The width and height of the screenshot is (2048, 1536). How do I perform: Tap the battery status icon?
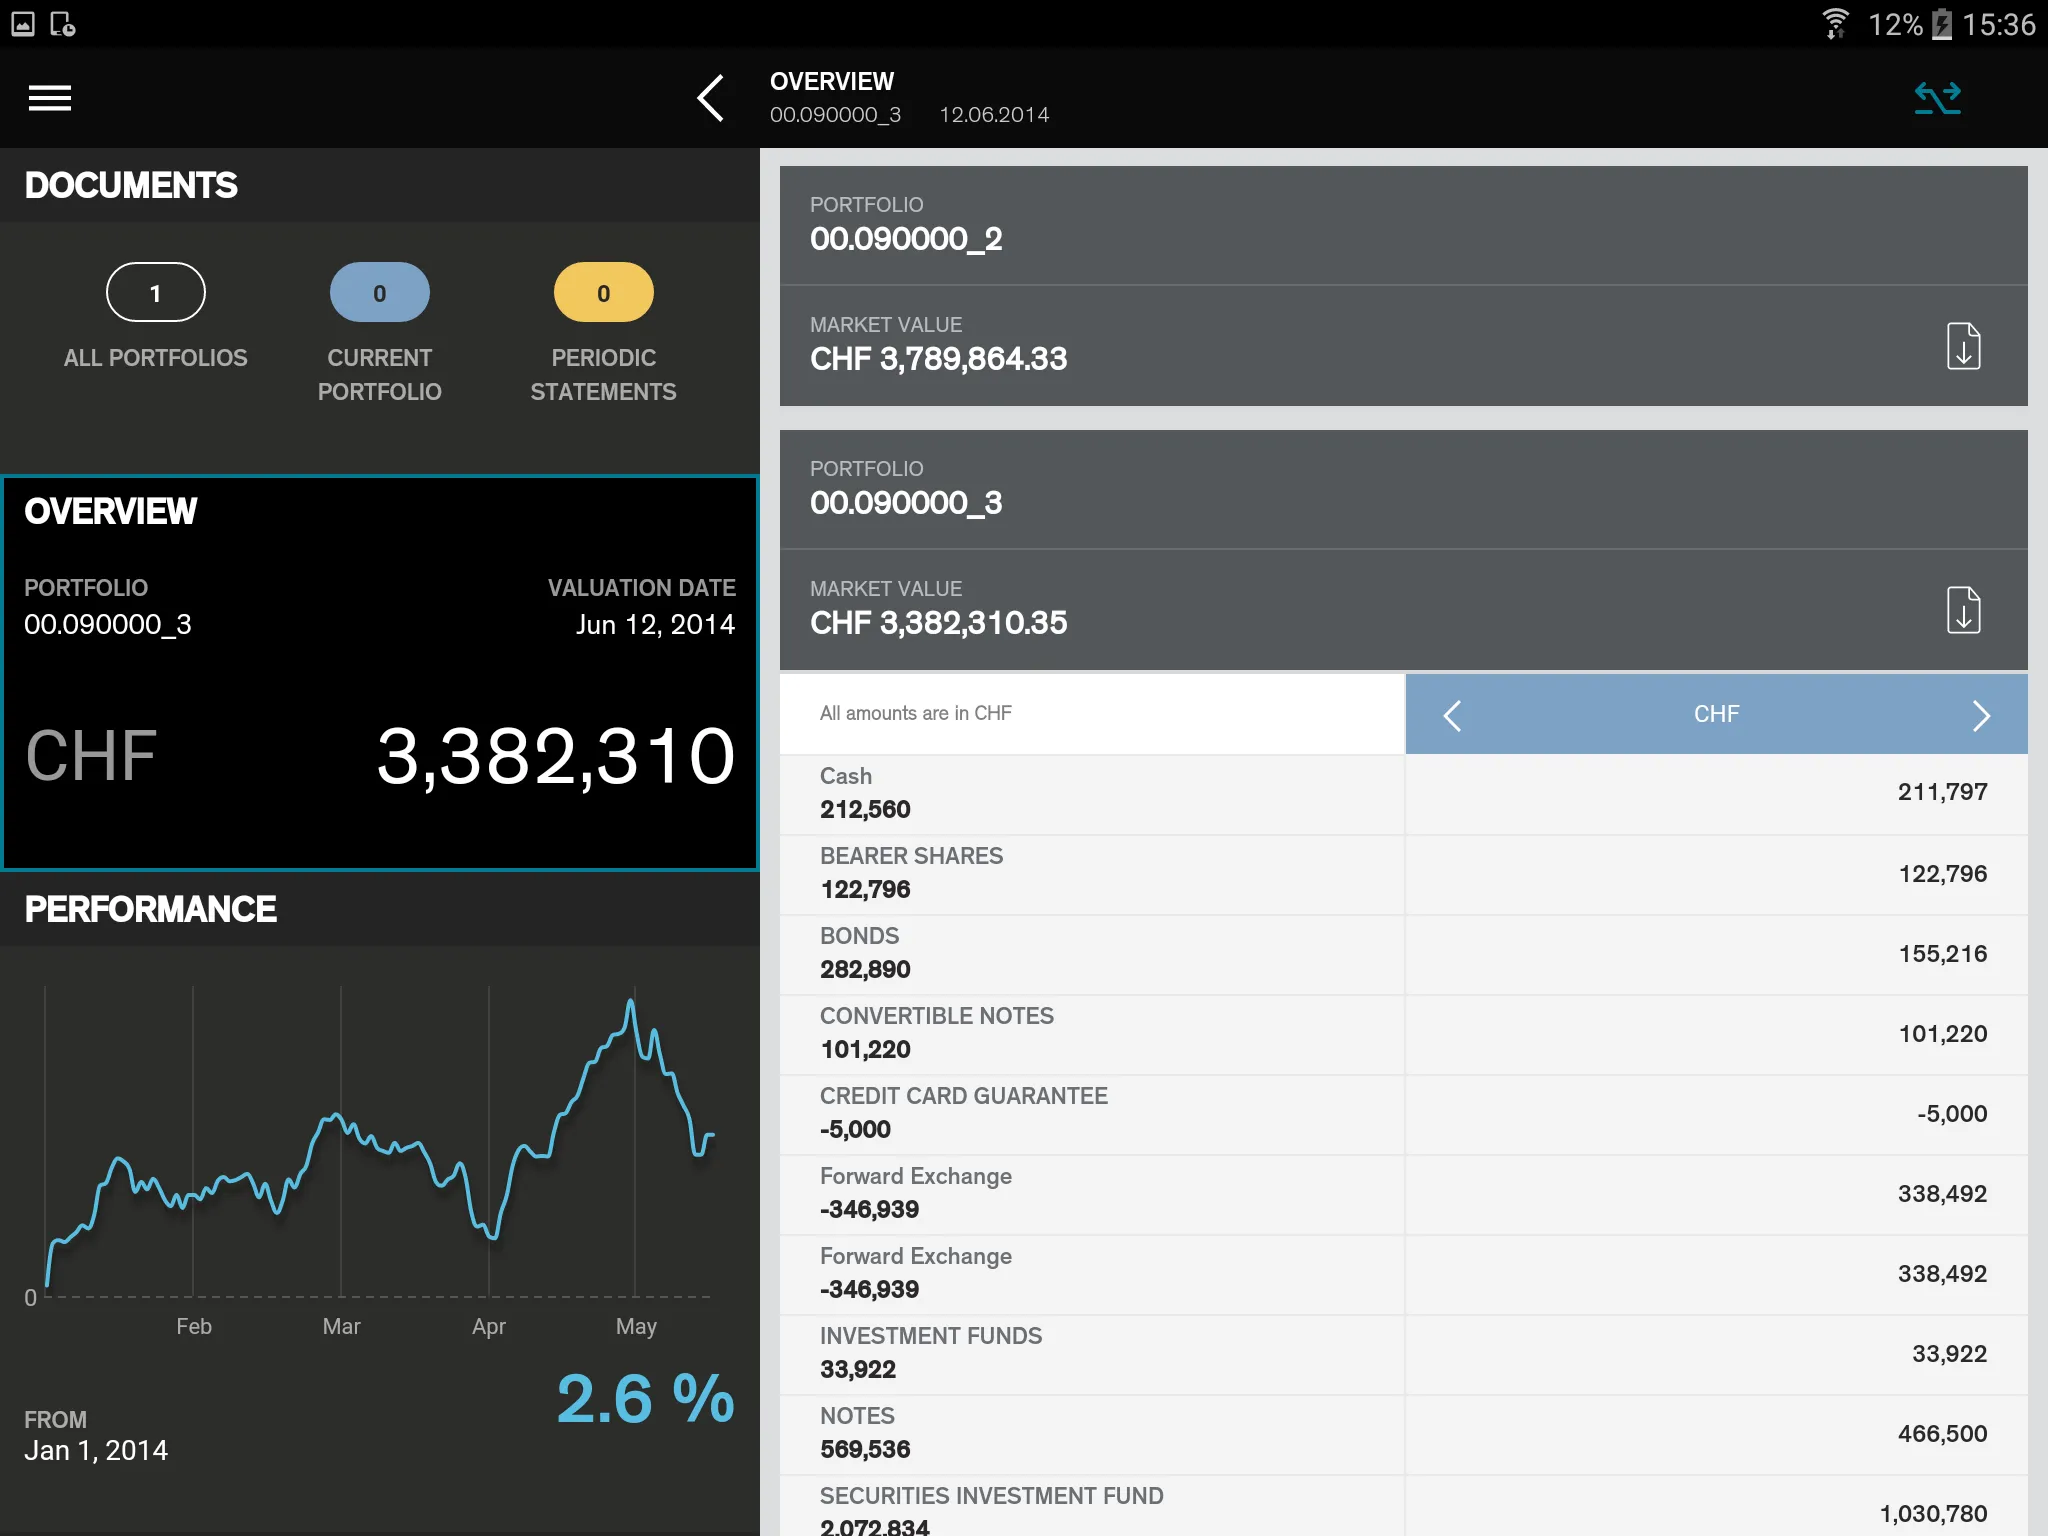[1941, 24]
